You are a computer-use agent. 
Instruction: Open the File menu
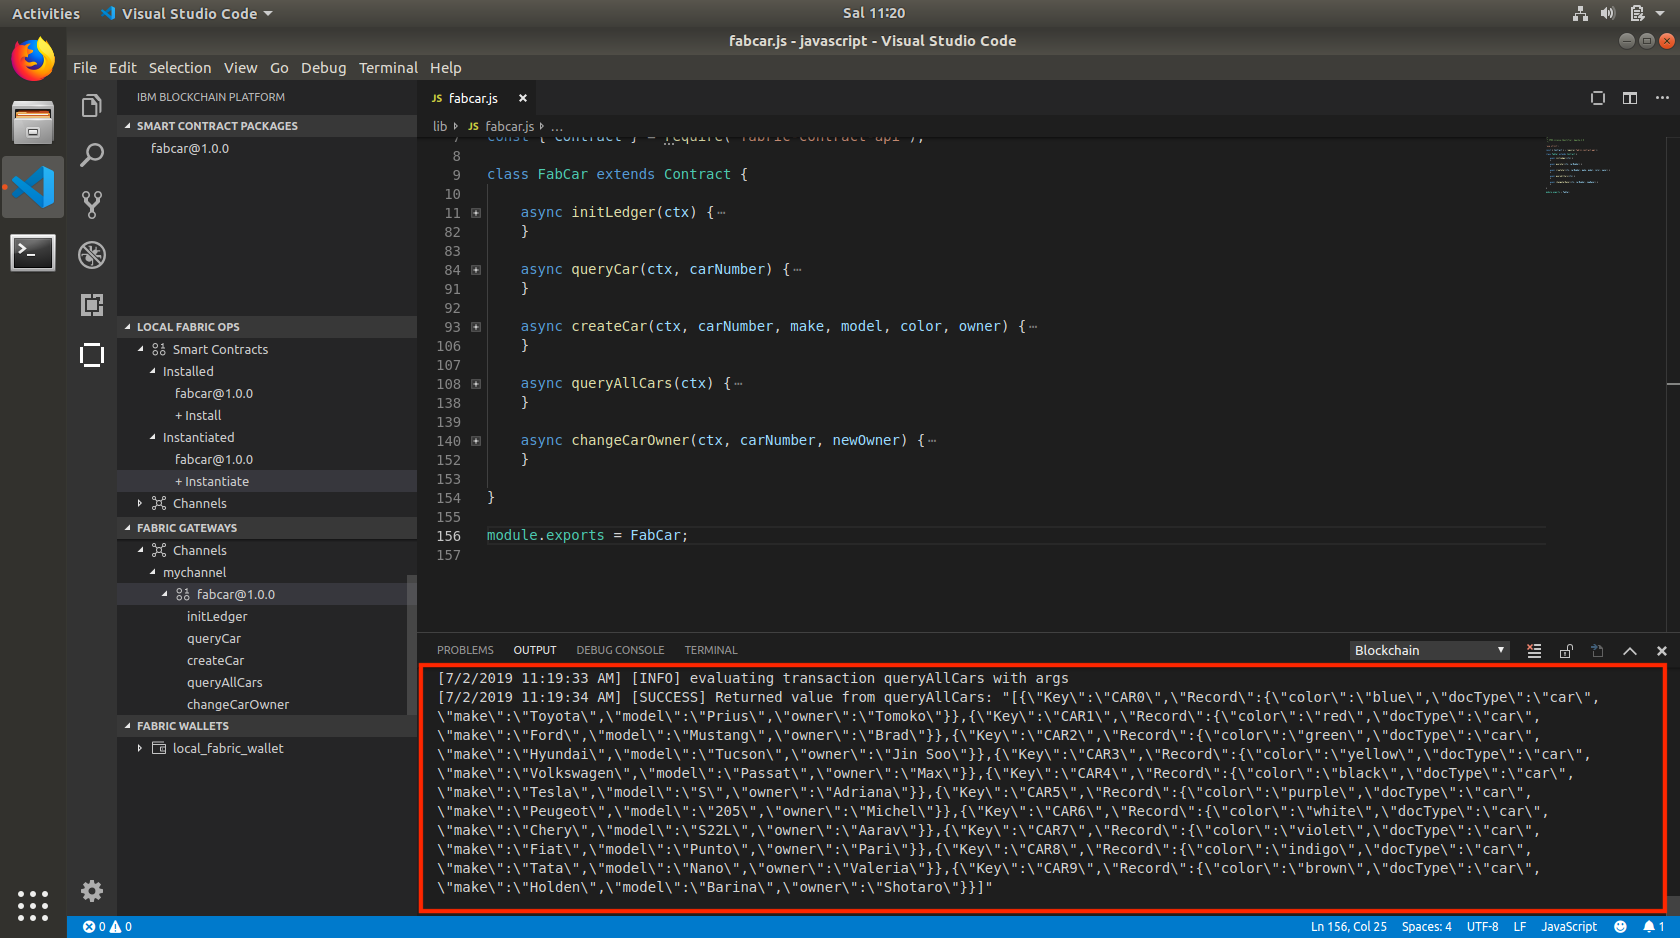[85, 68]
